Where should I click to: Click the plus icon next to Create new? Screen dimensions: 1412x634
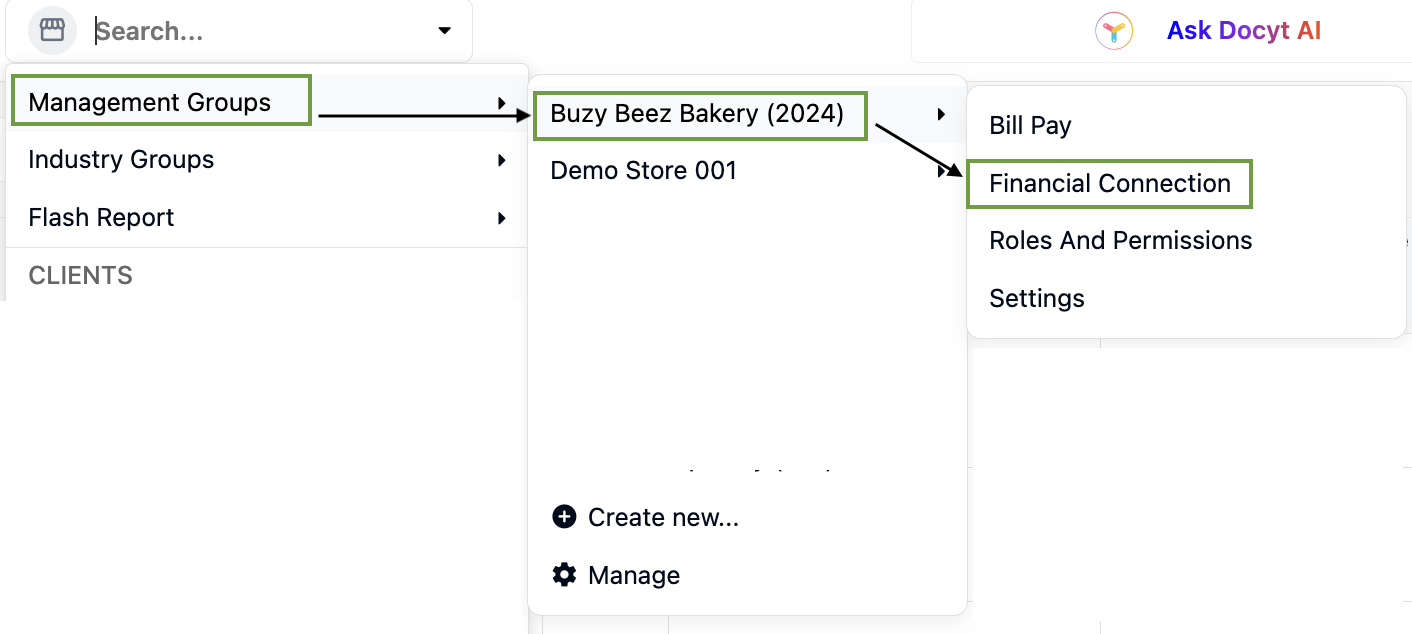coord(564,517)
